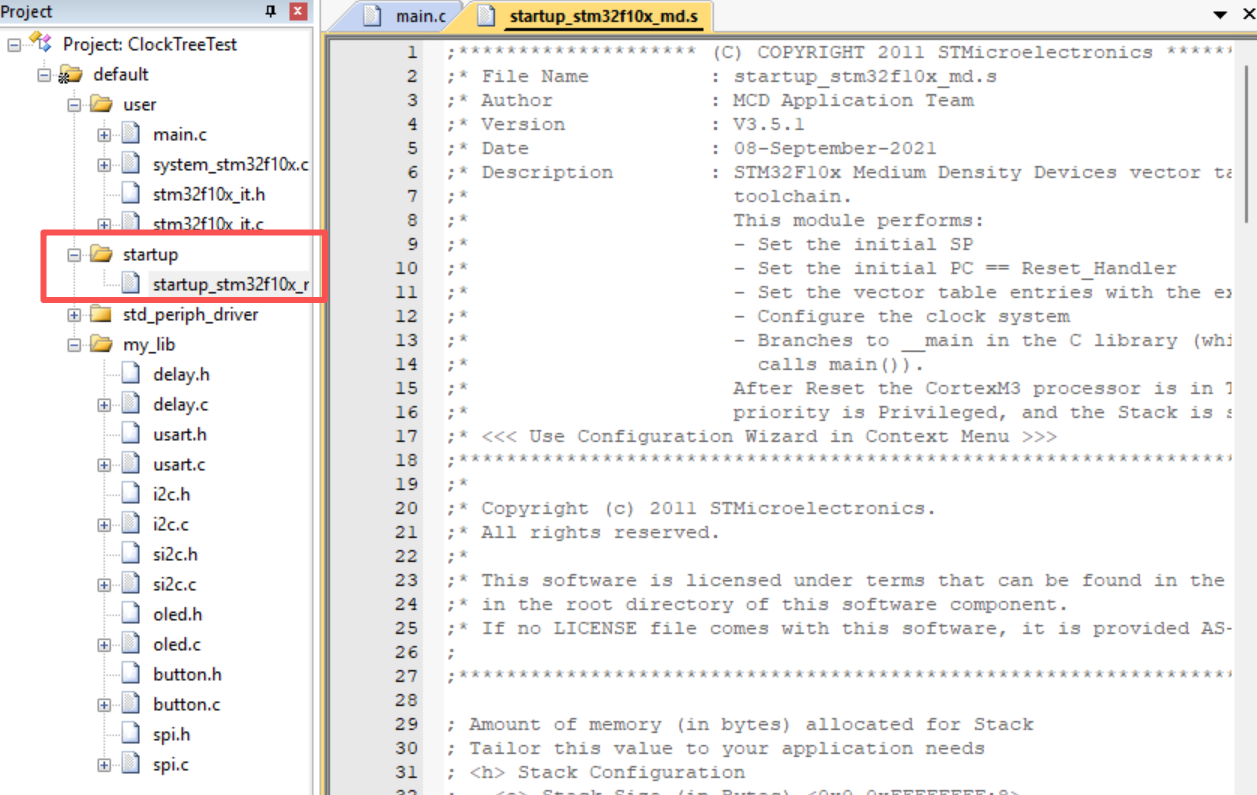Image resolution: width=1257 pixels, height=795 pixels.
Task: Click the oled.h file icon
Action: 130,614
